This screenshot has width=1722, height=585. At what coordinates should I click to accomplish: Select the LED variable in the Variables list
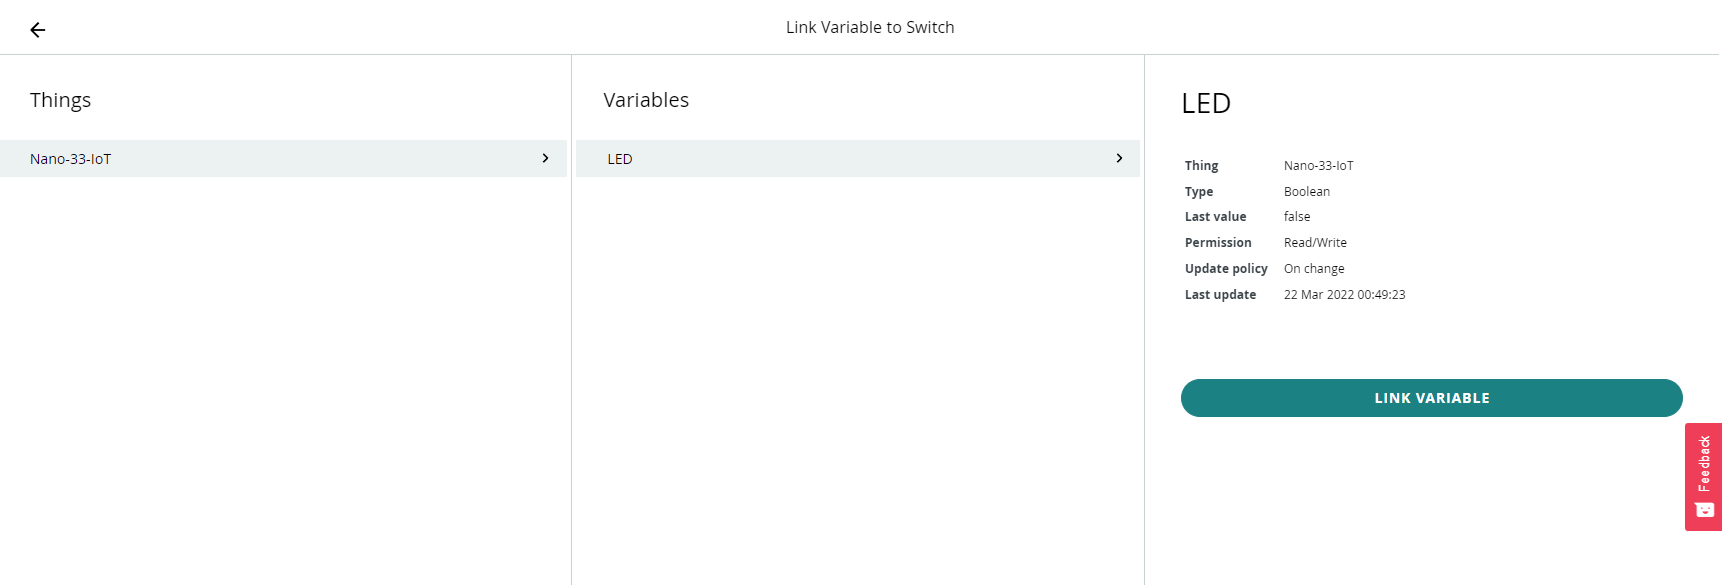click(858, 159)
